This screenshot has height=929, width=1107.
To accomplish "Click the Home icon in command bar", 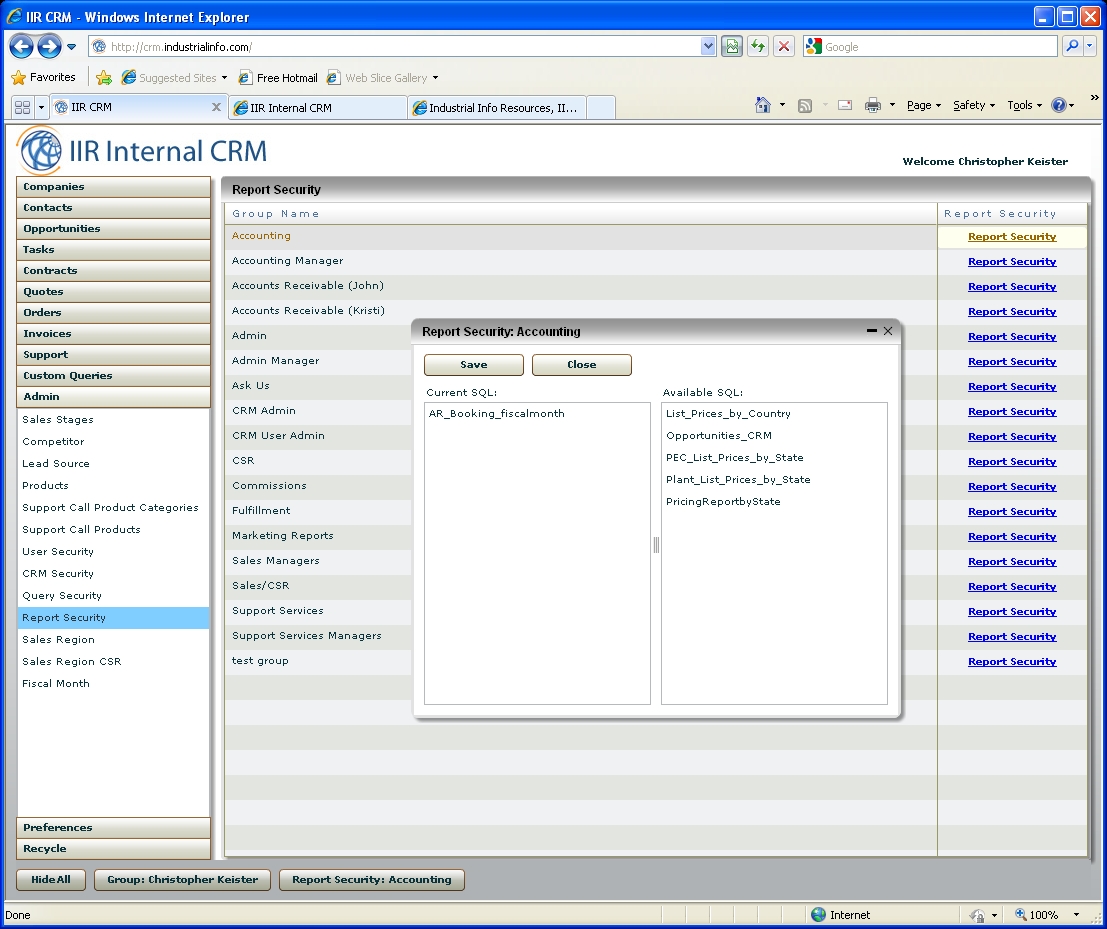I will (763, 105).
